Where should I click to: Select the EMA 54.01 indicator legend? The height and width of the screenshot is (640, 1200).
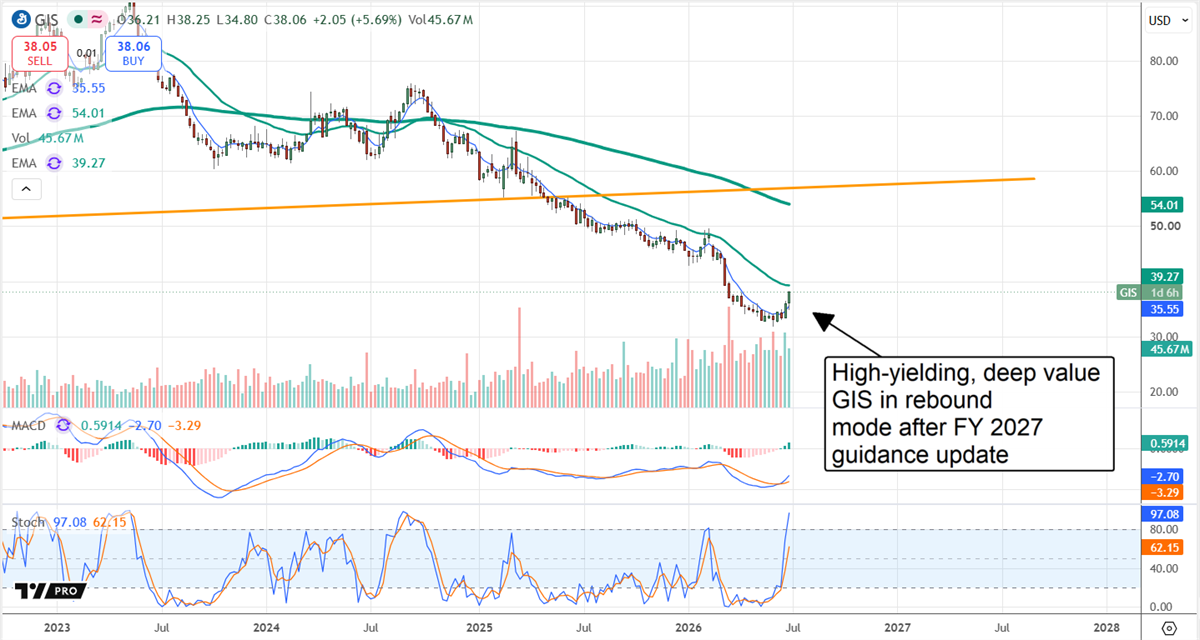[x=59, y=113]
